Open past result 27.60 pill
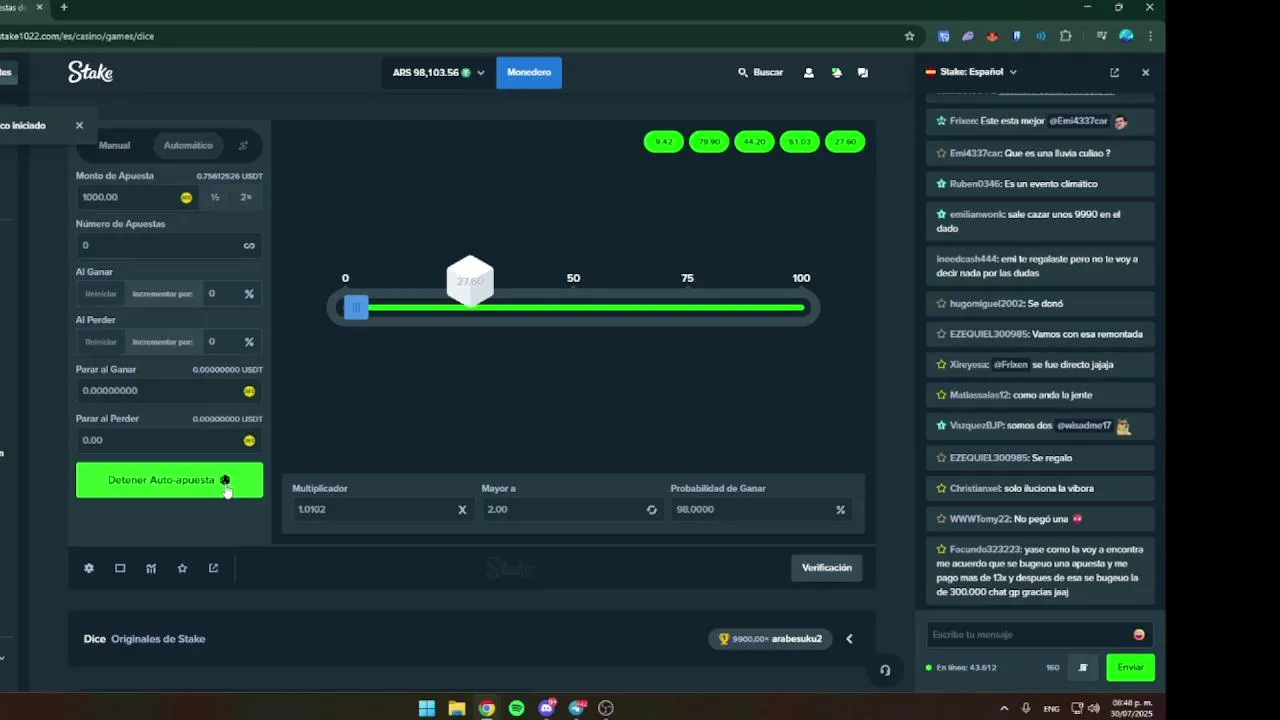The image size is (1280, 720). pyautogui.click(x=845, y=142)
